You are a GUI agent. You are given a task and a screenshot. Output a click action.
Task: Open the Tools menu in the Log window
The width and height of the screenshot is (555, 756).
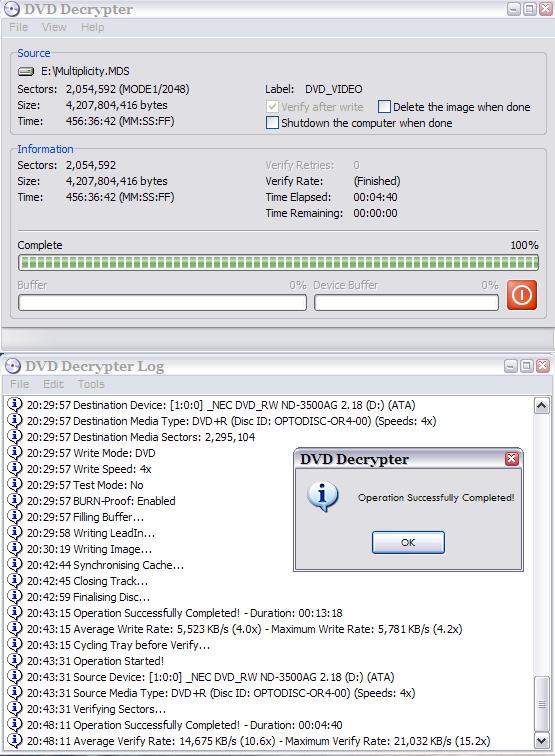point(91,384)
